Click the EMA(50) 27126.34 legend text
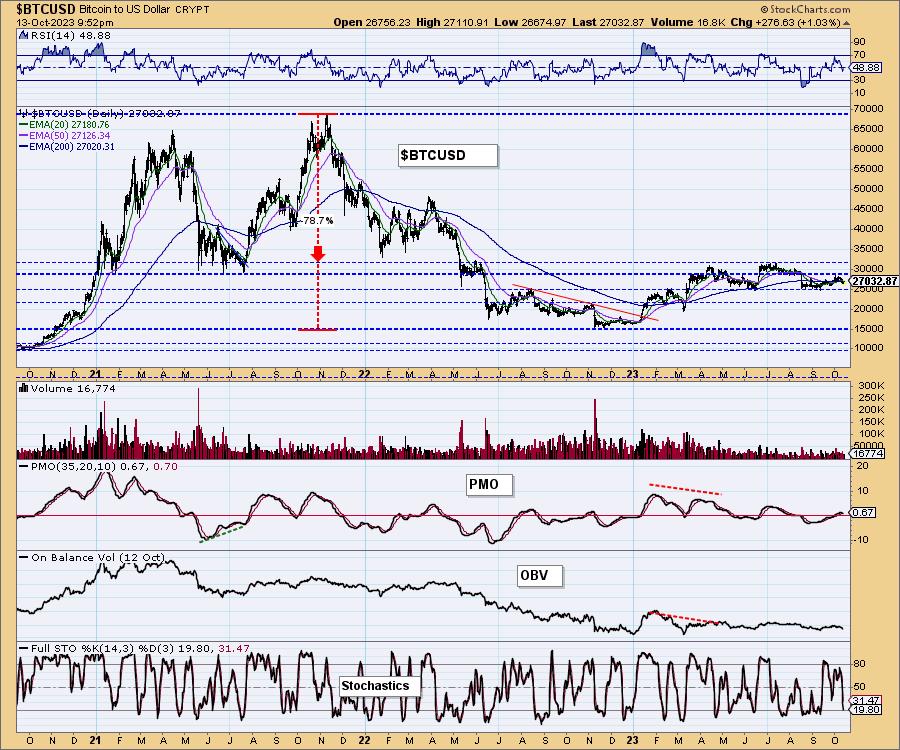This screenshot has height=750, width=900. click(69, 135)
